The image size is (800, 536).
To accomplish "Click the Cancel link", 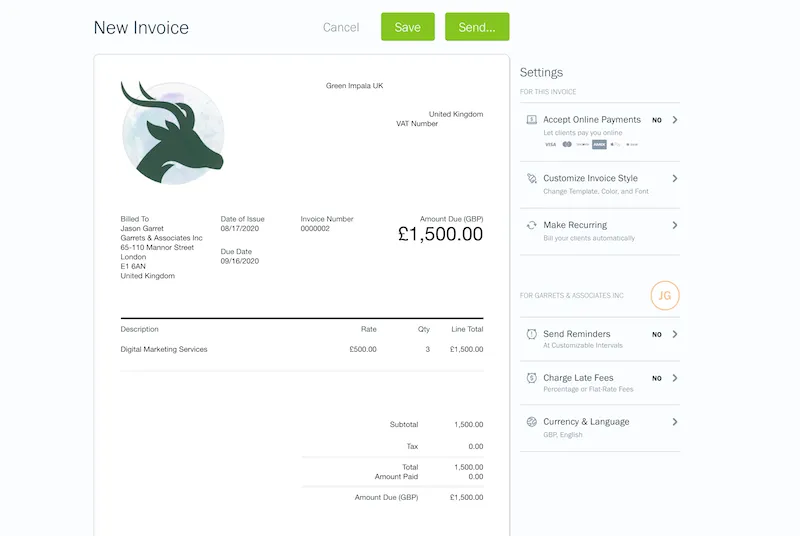I will [x=341, y=27].
